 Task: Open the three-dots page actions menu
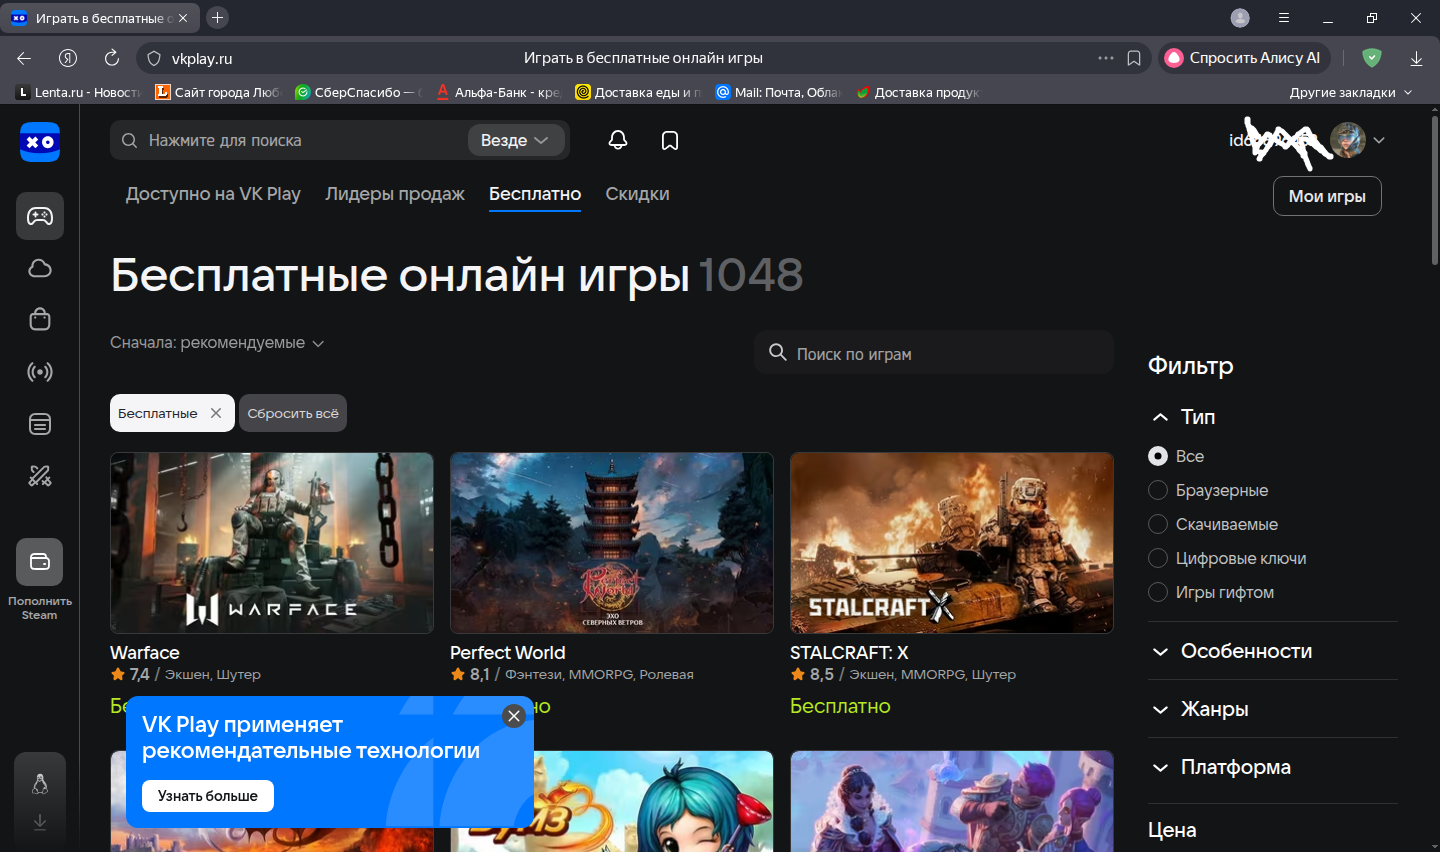1106,58
